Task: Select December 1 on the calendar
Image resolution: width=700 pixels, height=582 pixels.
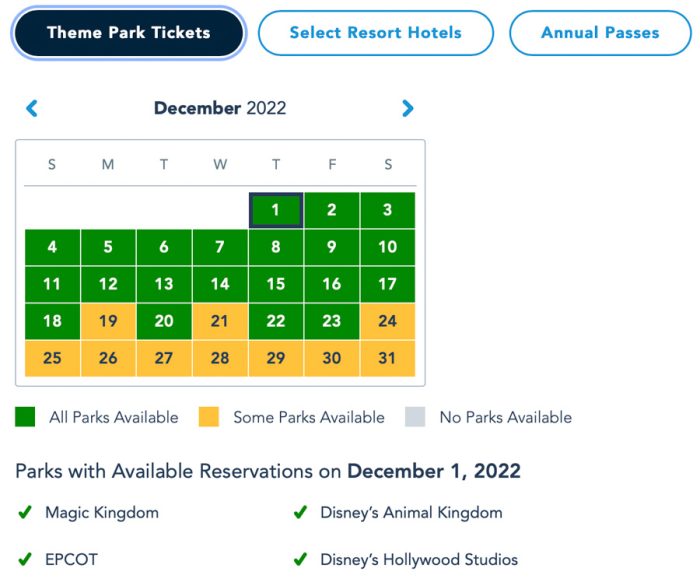Action: (275, 211)
